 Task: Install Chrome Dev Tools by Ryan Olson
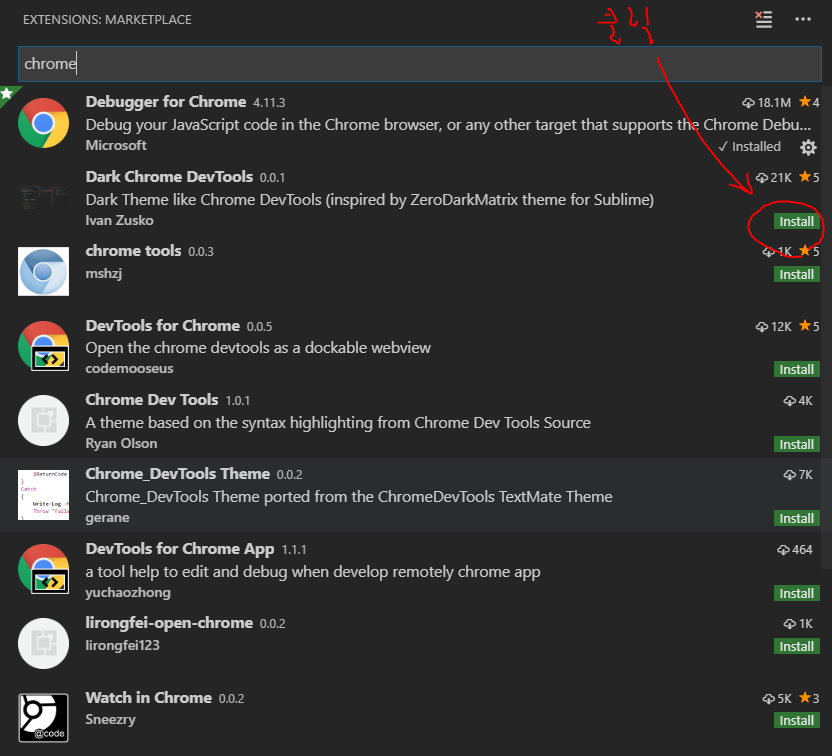[x=796, y=444]
